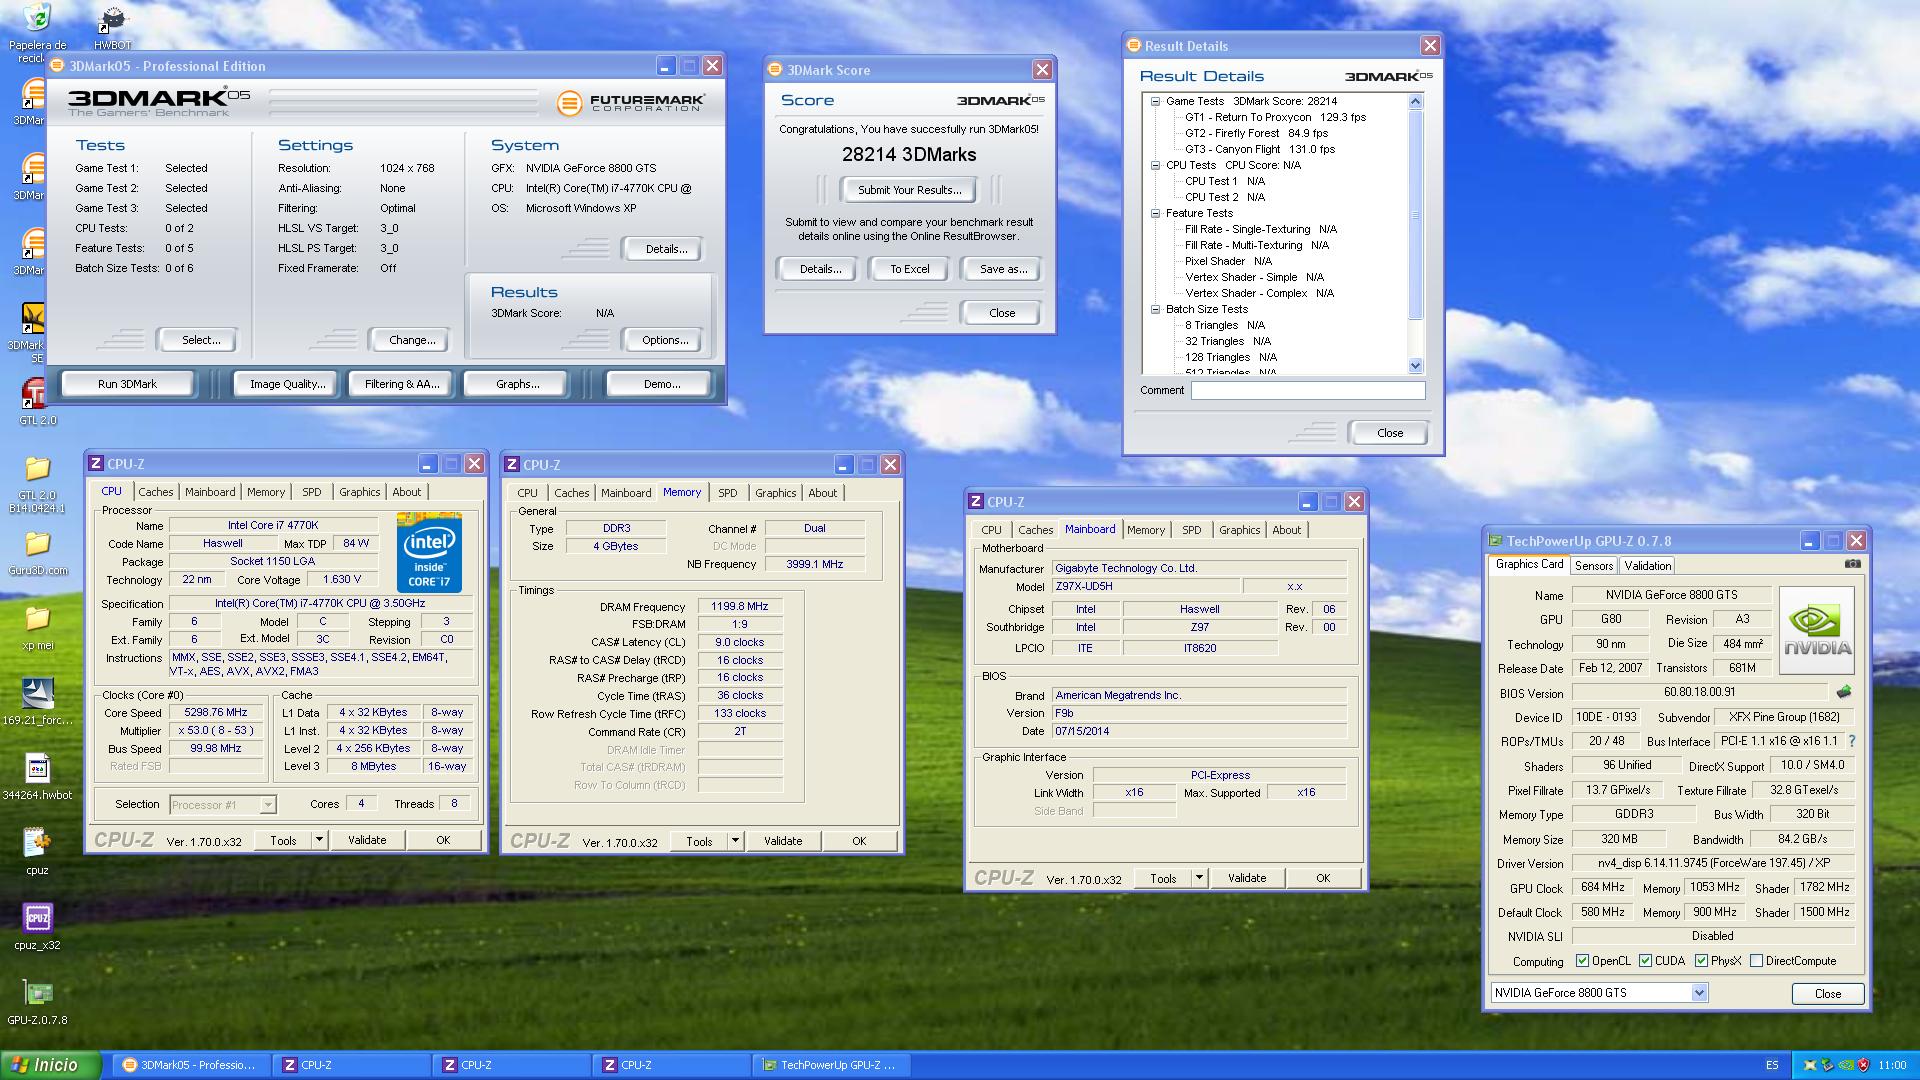Launch the GPU-Z.0.7.8 desktop icon

[37, 1002]
